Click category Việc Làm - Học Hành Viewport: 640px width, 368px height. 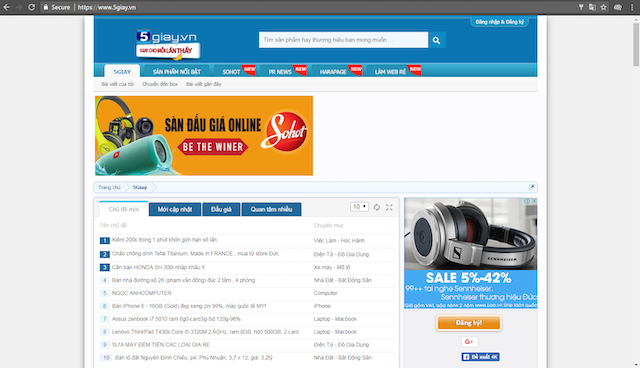tap(339, 241)
